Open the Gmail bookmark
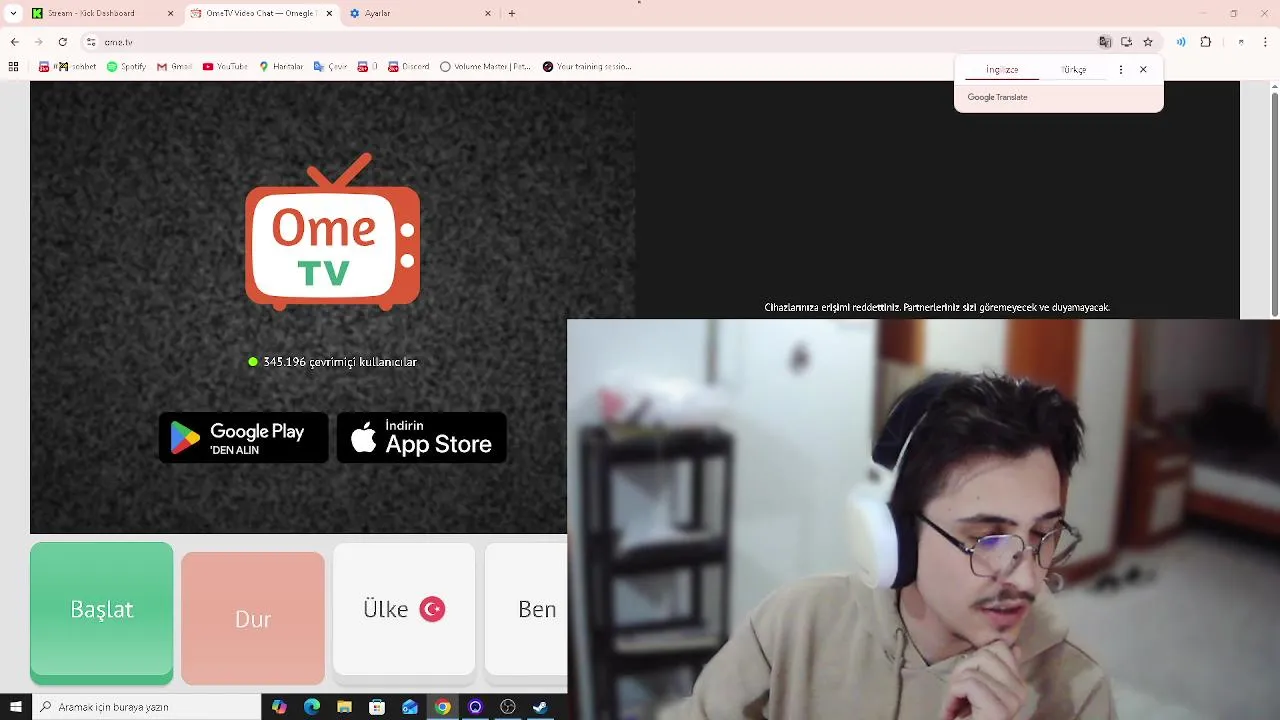The image size is (1280, 720). click(x=174, y=67)
